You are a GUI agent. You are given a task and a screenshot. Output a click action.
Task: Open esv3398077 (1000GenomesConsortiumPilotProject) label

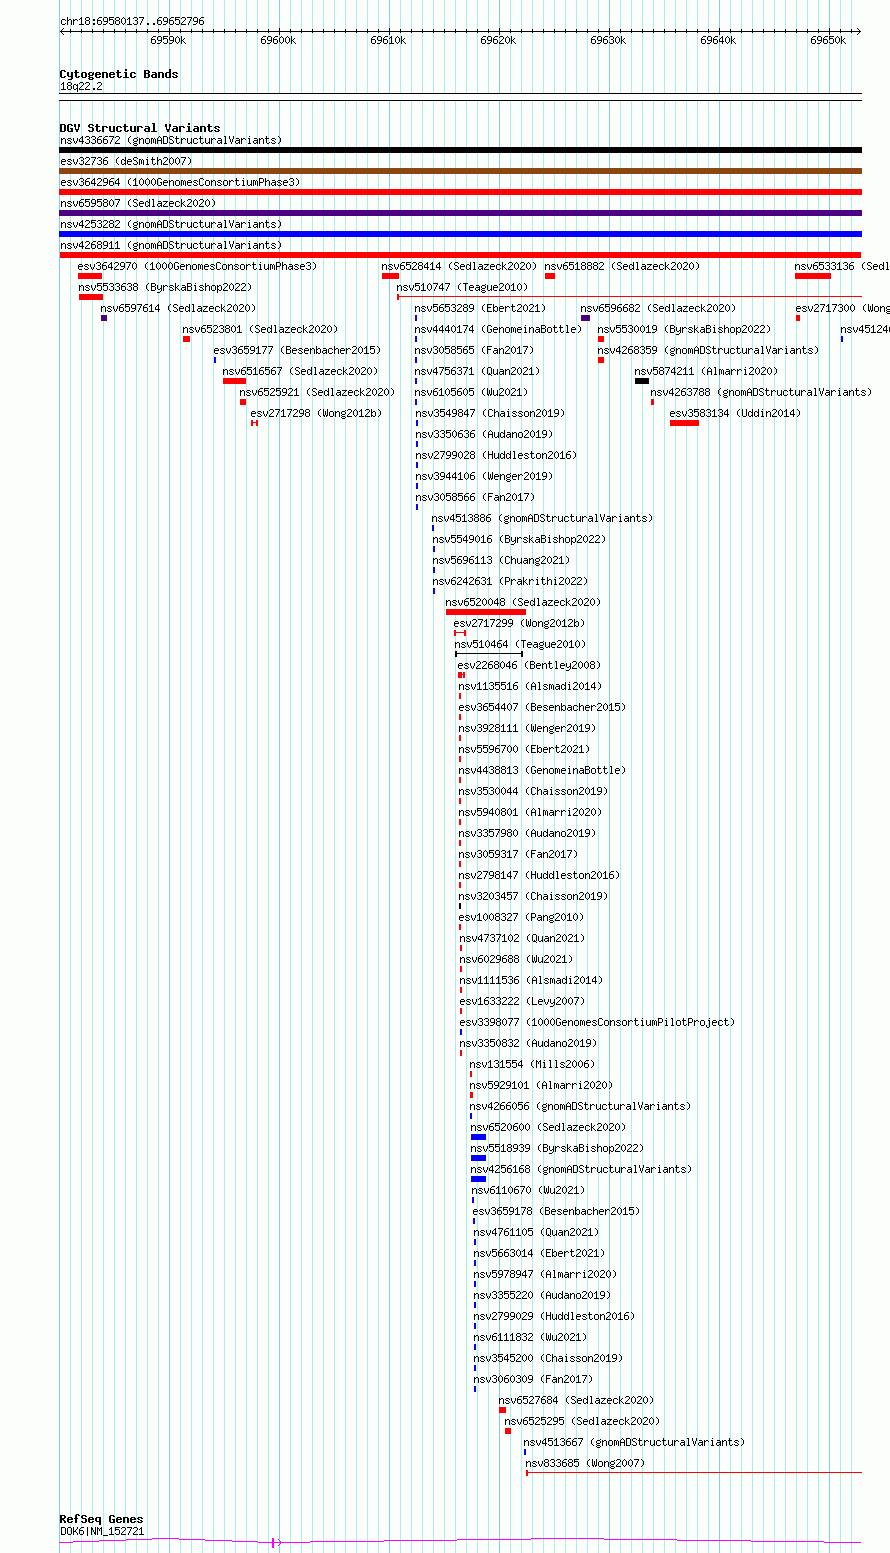pos(597,1022)
